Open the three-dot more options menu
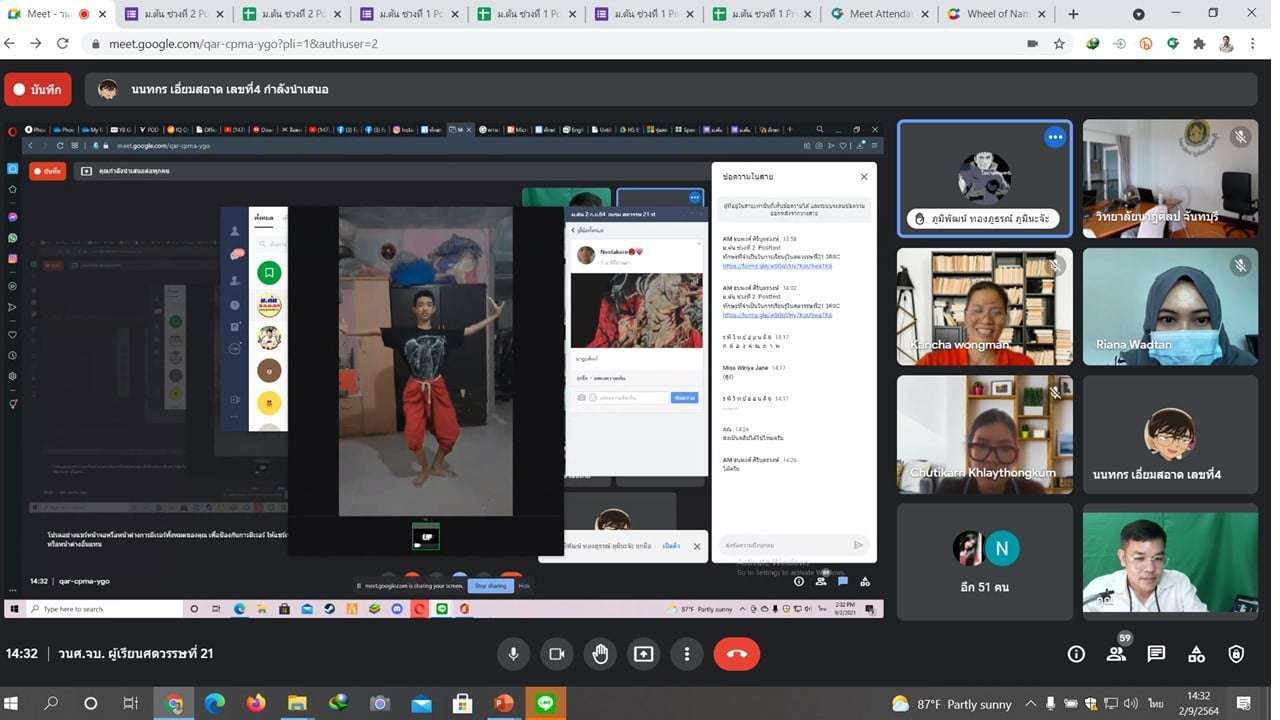 point(686,654)
